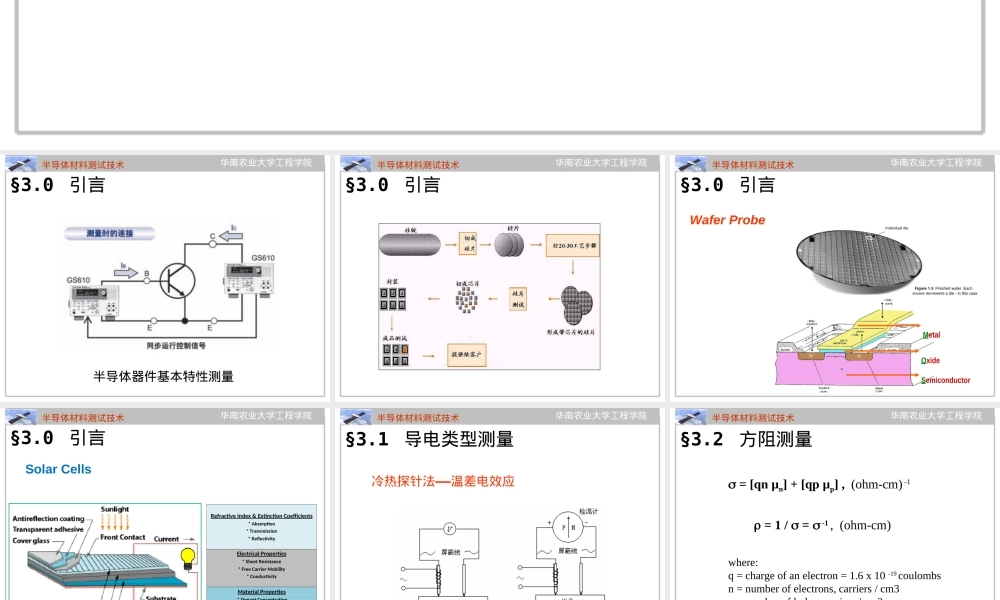Open the transistor measurement circuit slide
Image resolution: width=1000 pixels, height=600 pixels.
[165, 275]
